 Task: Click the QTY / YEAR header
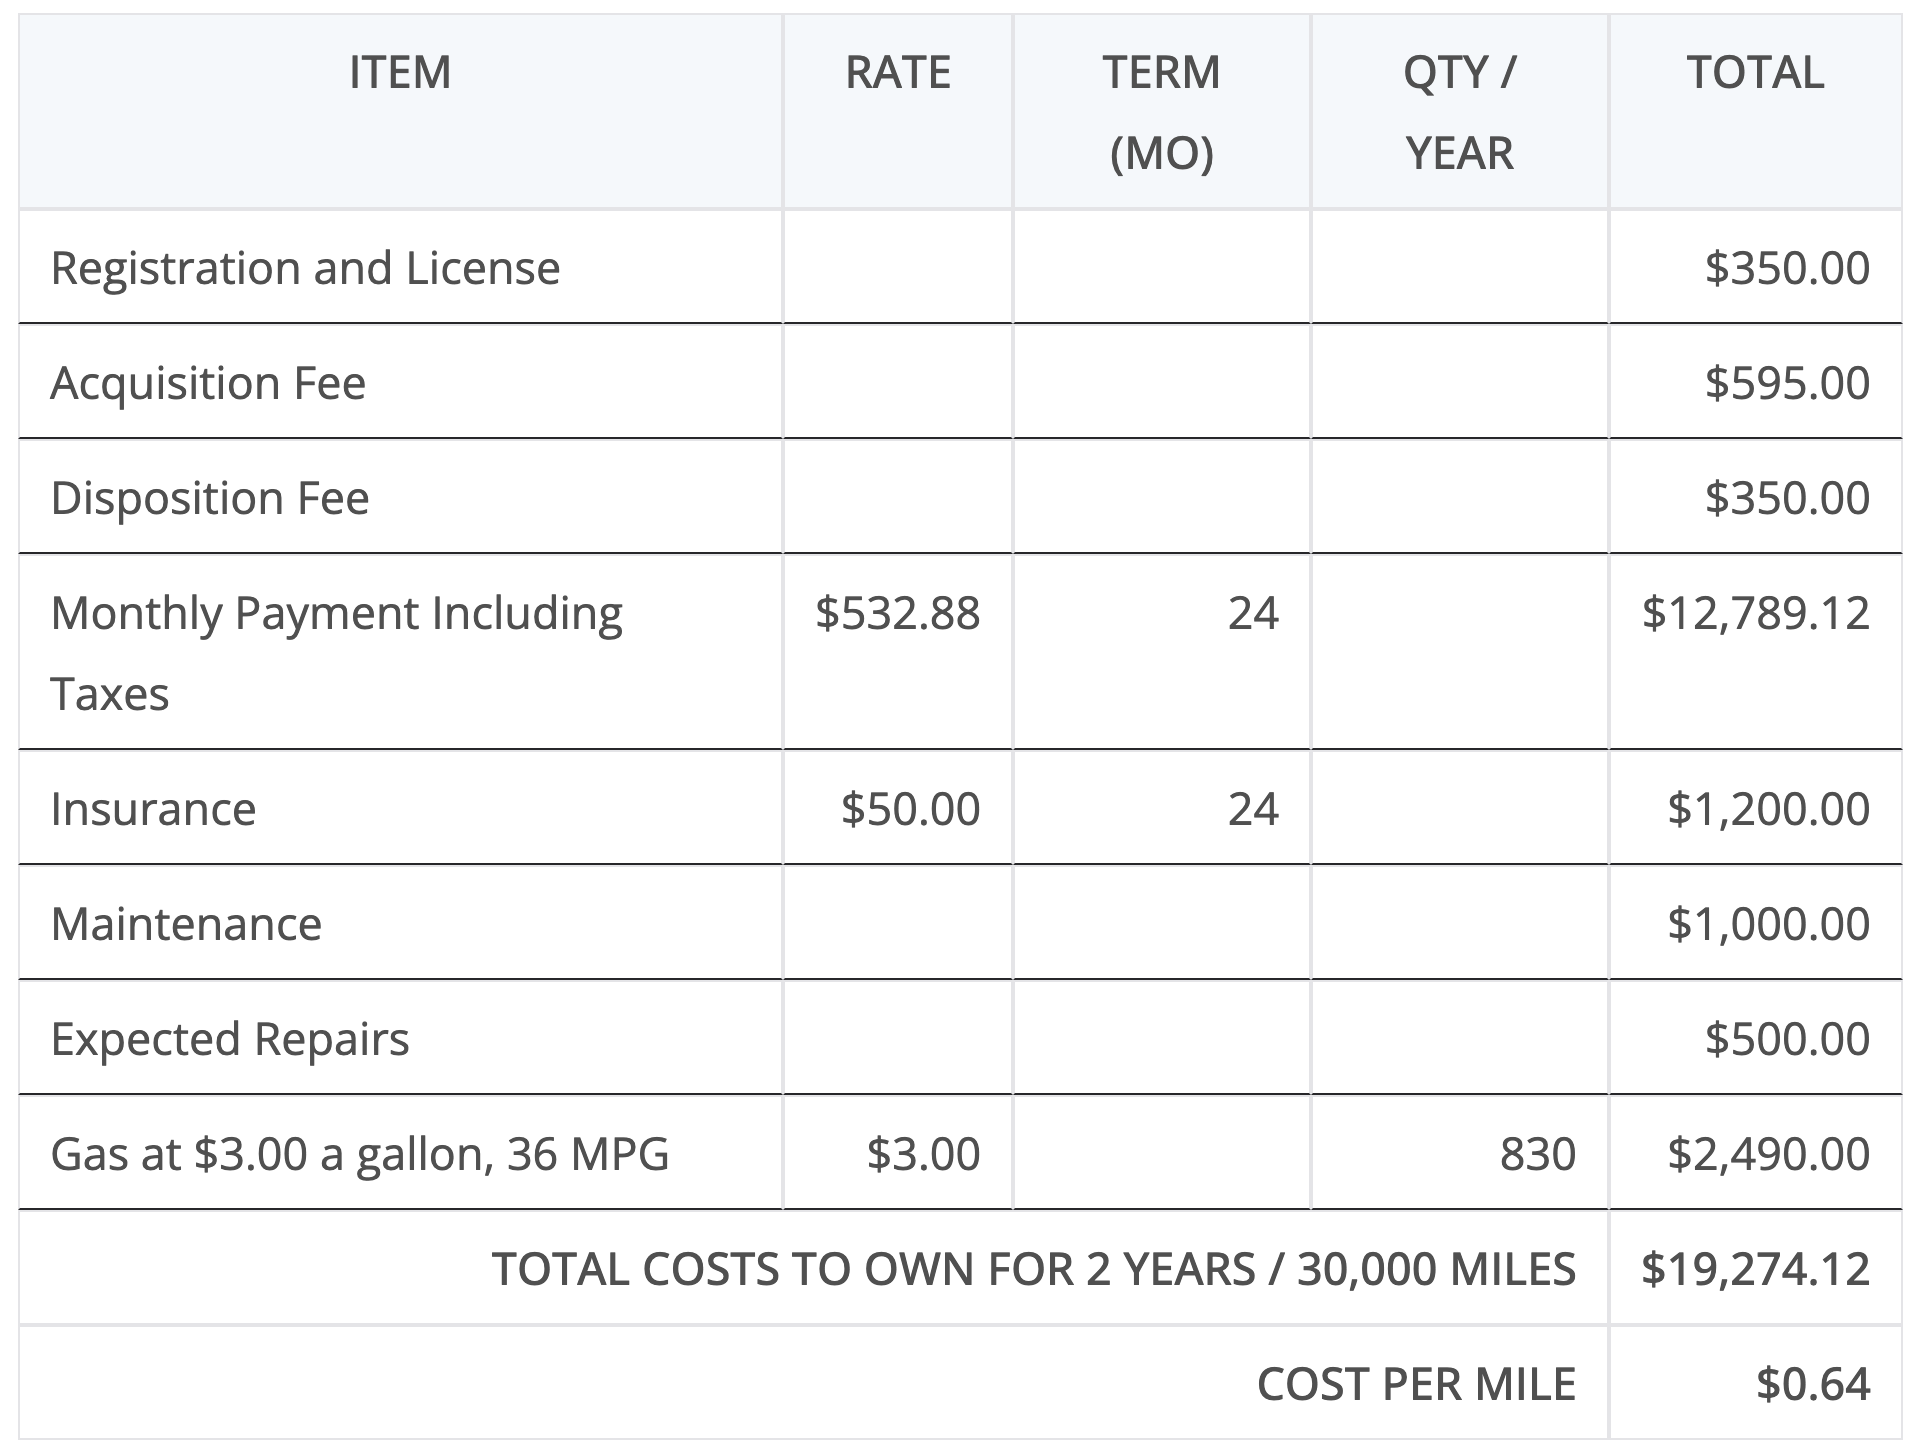pyautogui.click(x=1459, y=112)
